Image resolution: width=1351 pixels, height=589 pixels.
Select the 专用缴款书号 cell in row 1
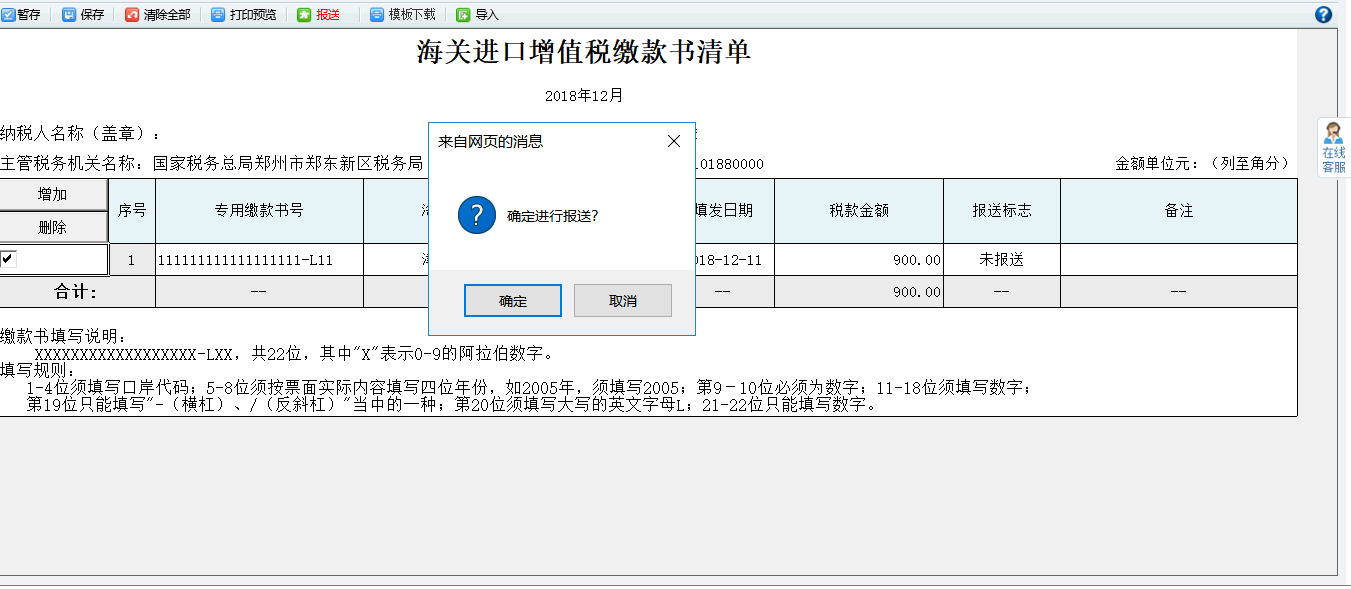[258, 258]
